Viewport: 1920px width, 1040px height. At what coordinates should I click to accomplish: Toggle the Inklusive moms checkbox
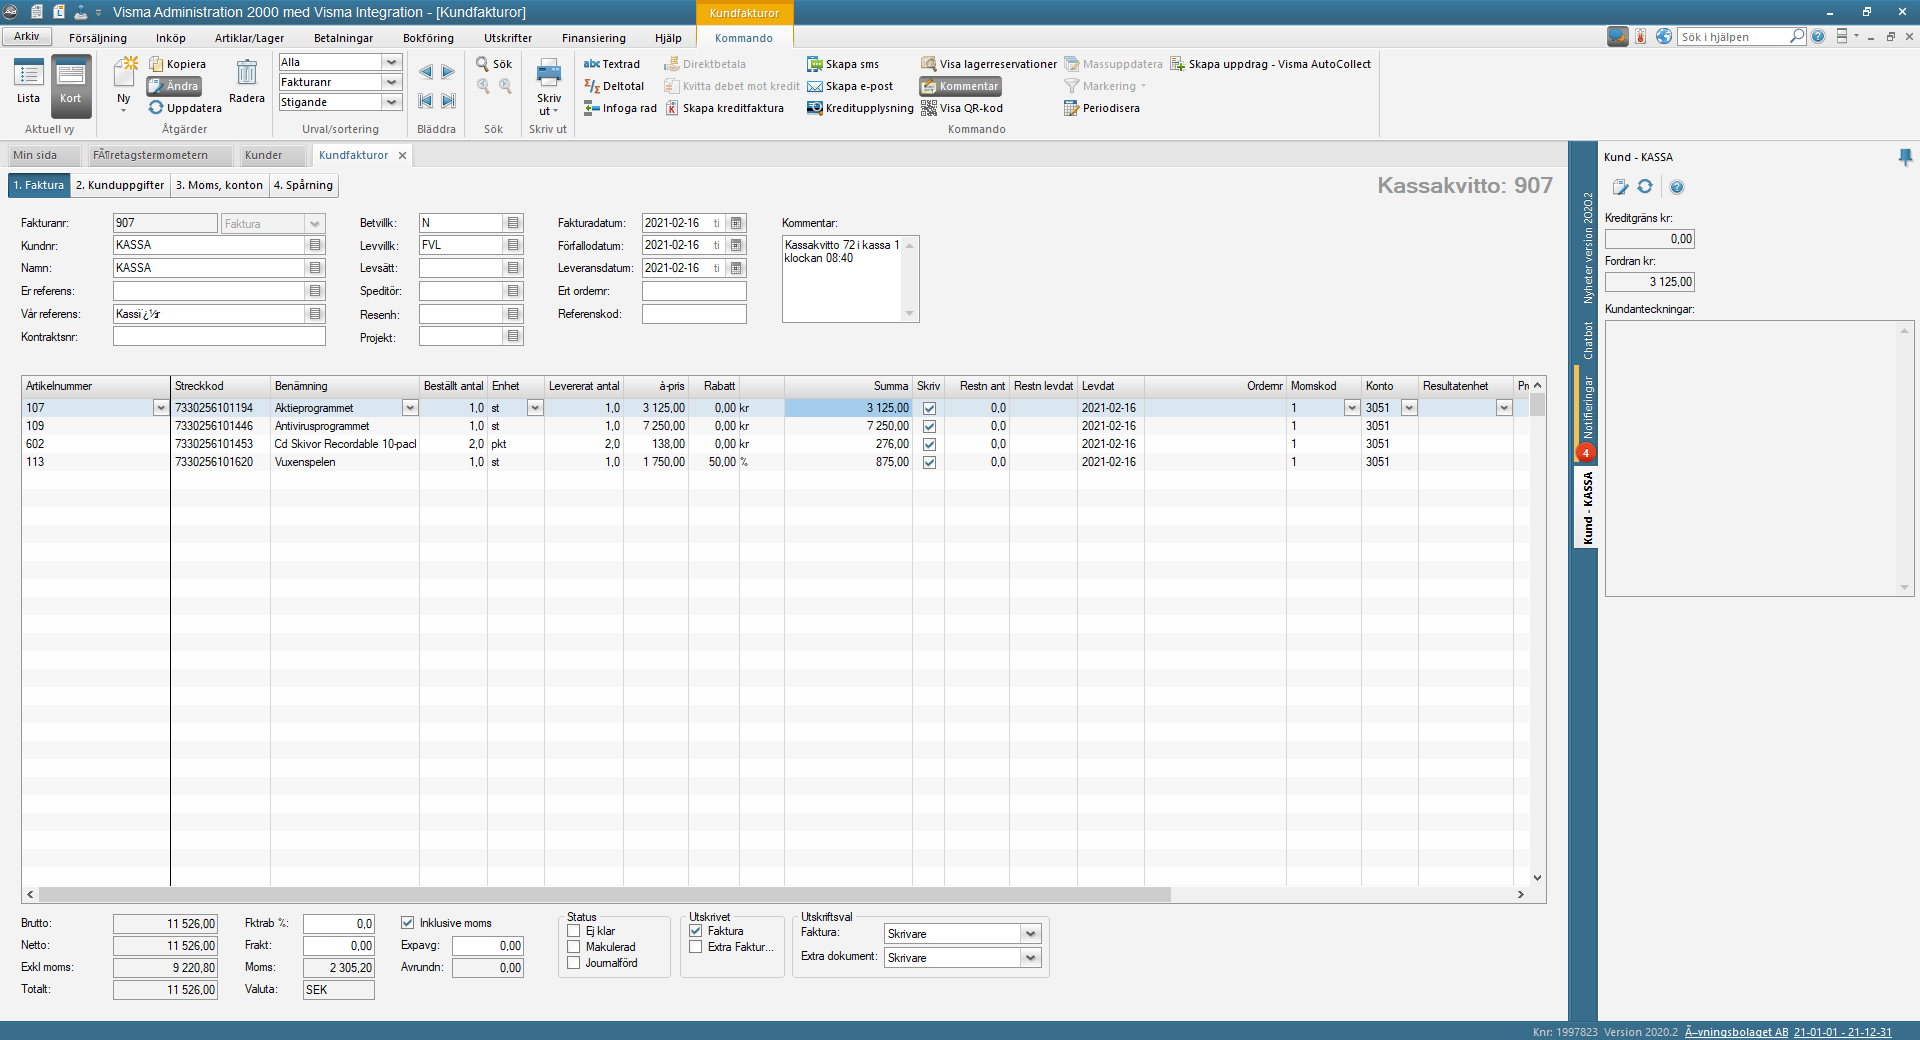tap(408, 923)
